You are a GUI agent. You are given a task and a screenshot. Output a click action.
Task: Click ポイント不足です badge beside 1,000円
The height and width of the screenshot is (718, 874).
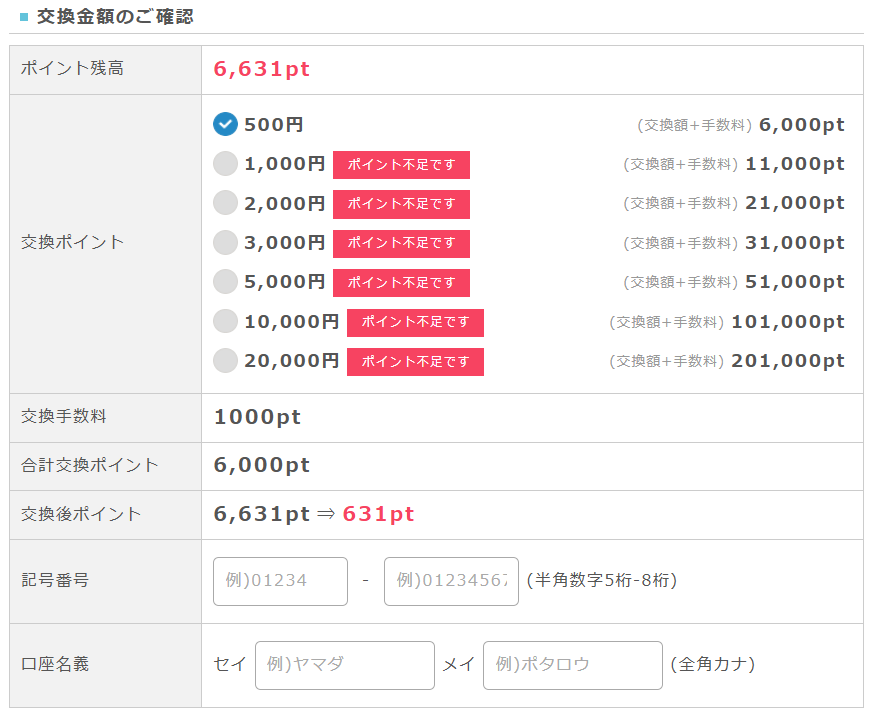coord(401,165)
